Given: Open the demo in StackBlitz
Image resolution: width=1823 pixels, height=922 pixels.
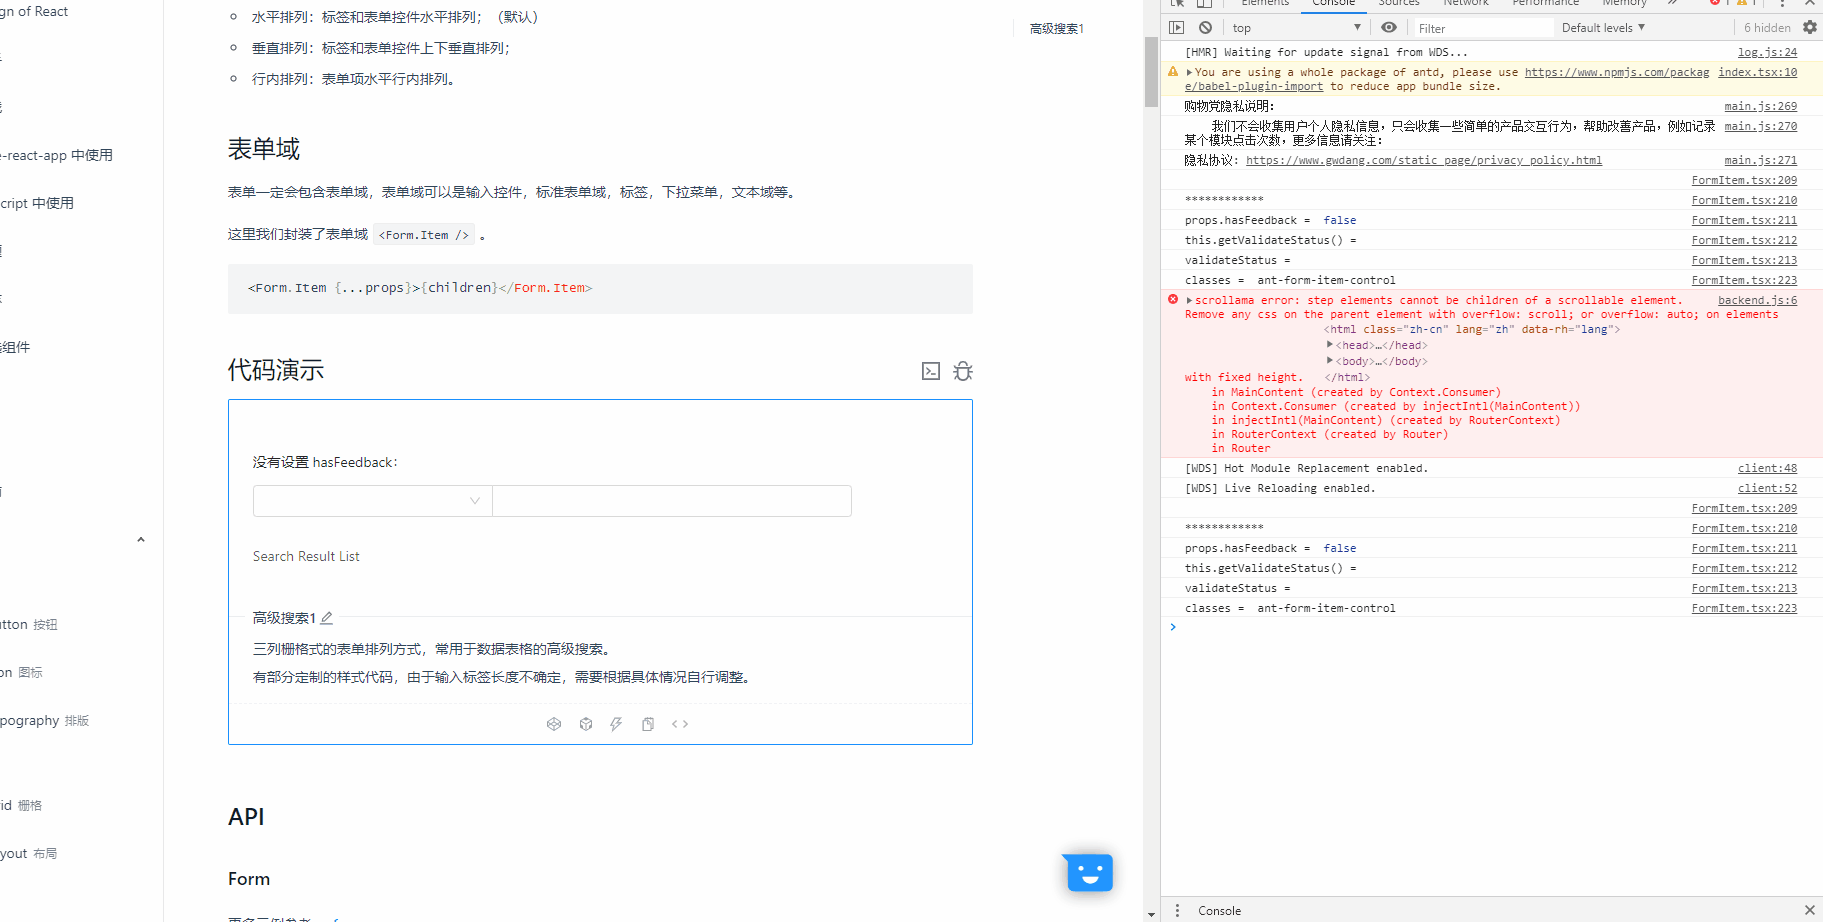Looking at the screenshot, I should [616, 724].
